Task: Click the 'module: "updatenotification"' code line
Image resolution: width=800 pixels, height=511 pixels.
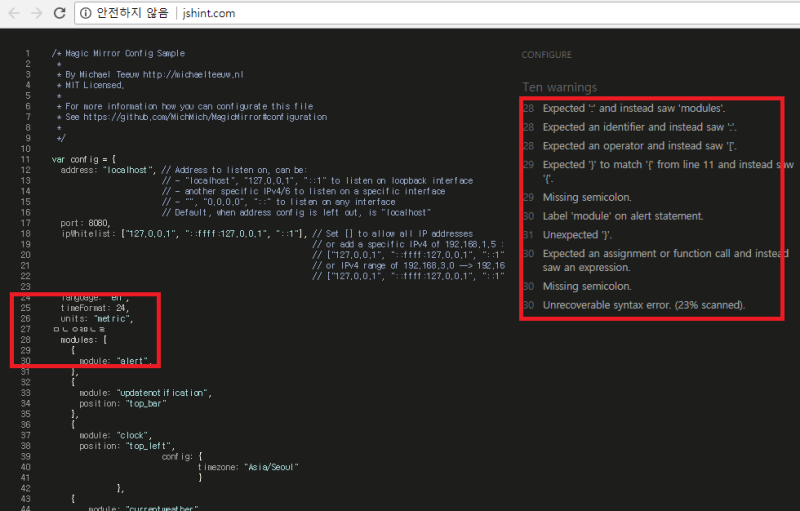Action: pyautogui.click(x=145, y=393)
